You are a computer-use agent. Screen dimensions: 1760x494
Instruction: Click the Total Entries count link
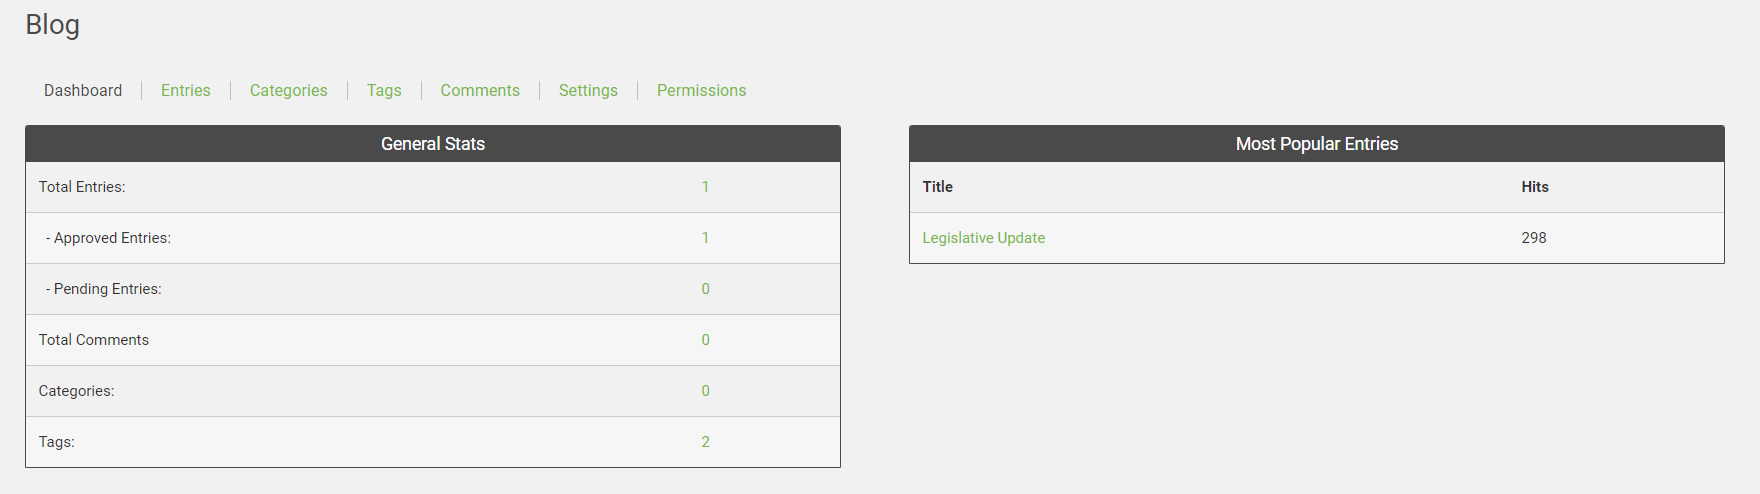coord(705,187)
